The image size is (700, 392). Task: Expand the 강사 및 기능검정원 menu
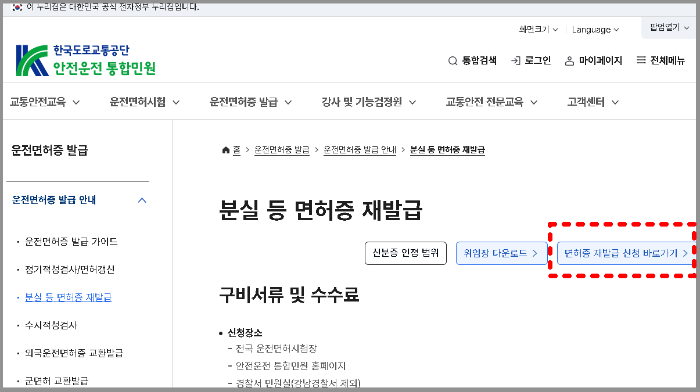(x=369, y=102)
